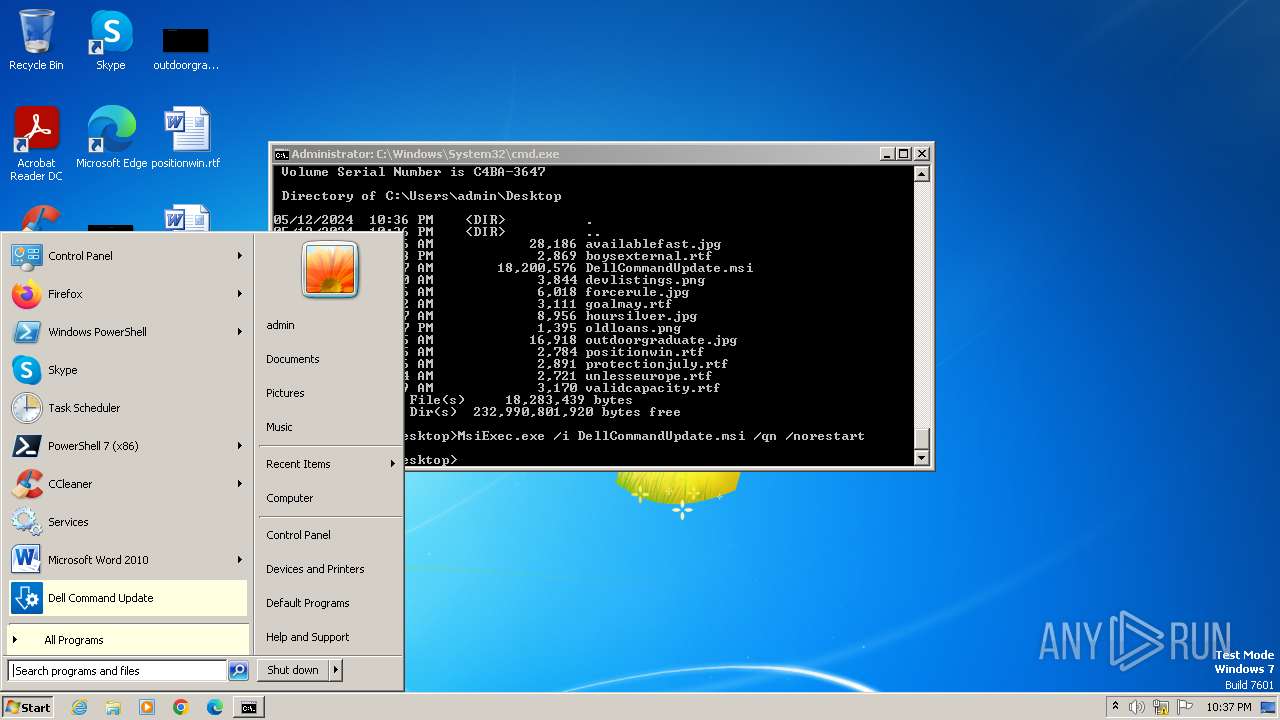Click the Task Scheduler icon in Start menu
Image resolution: width=1280 pixels, height=720 pixels.
point(26,408)
